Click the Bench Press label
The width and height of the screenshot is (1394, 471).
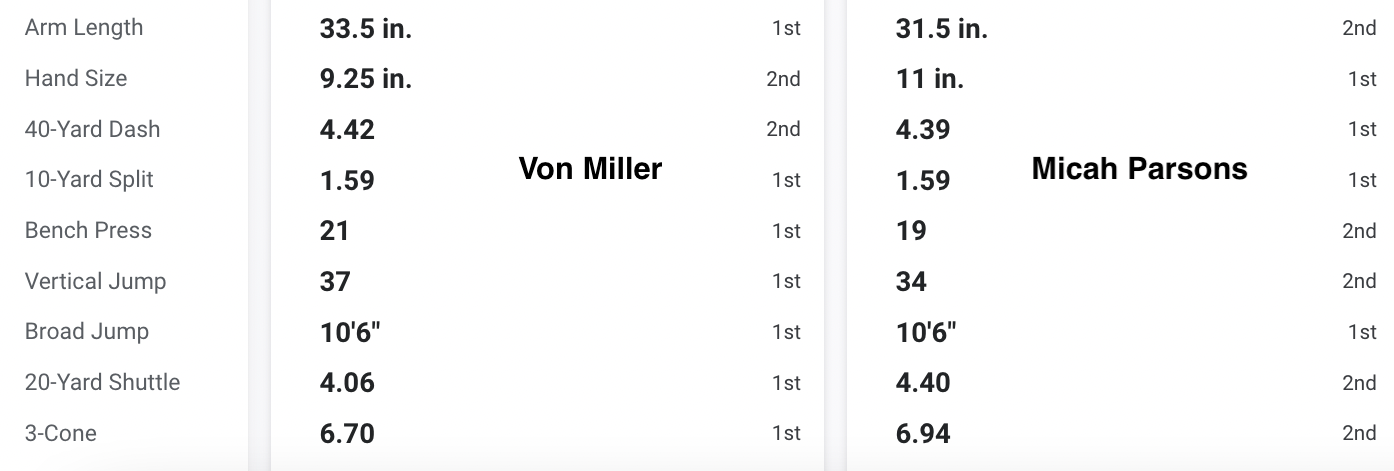[88, 230]
